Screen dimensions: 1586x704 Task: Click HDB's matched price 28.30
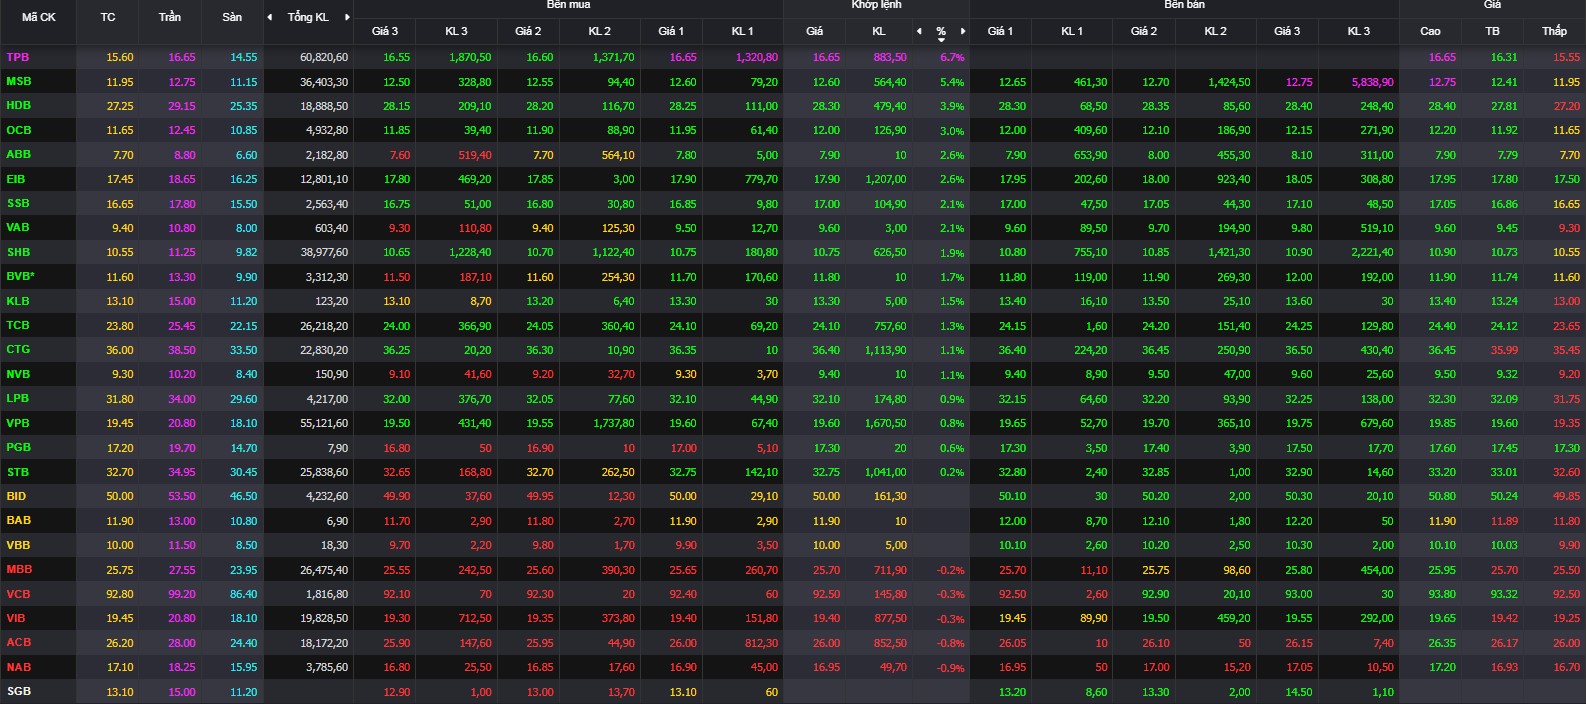pos(826,106)
